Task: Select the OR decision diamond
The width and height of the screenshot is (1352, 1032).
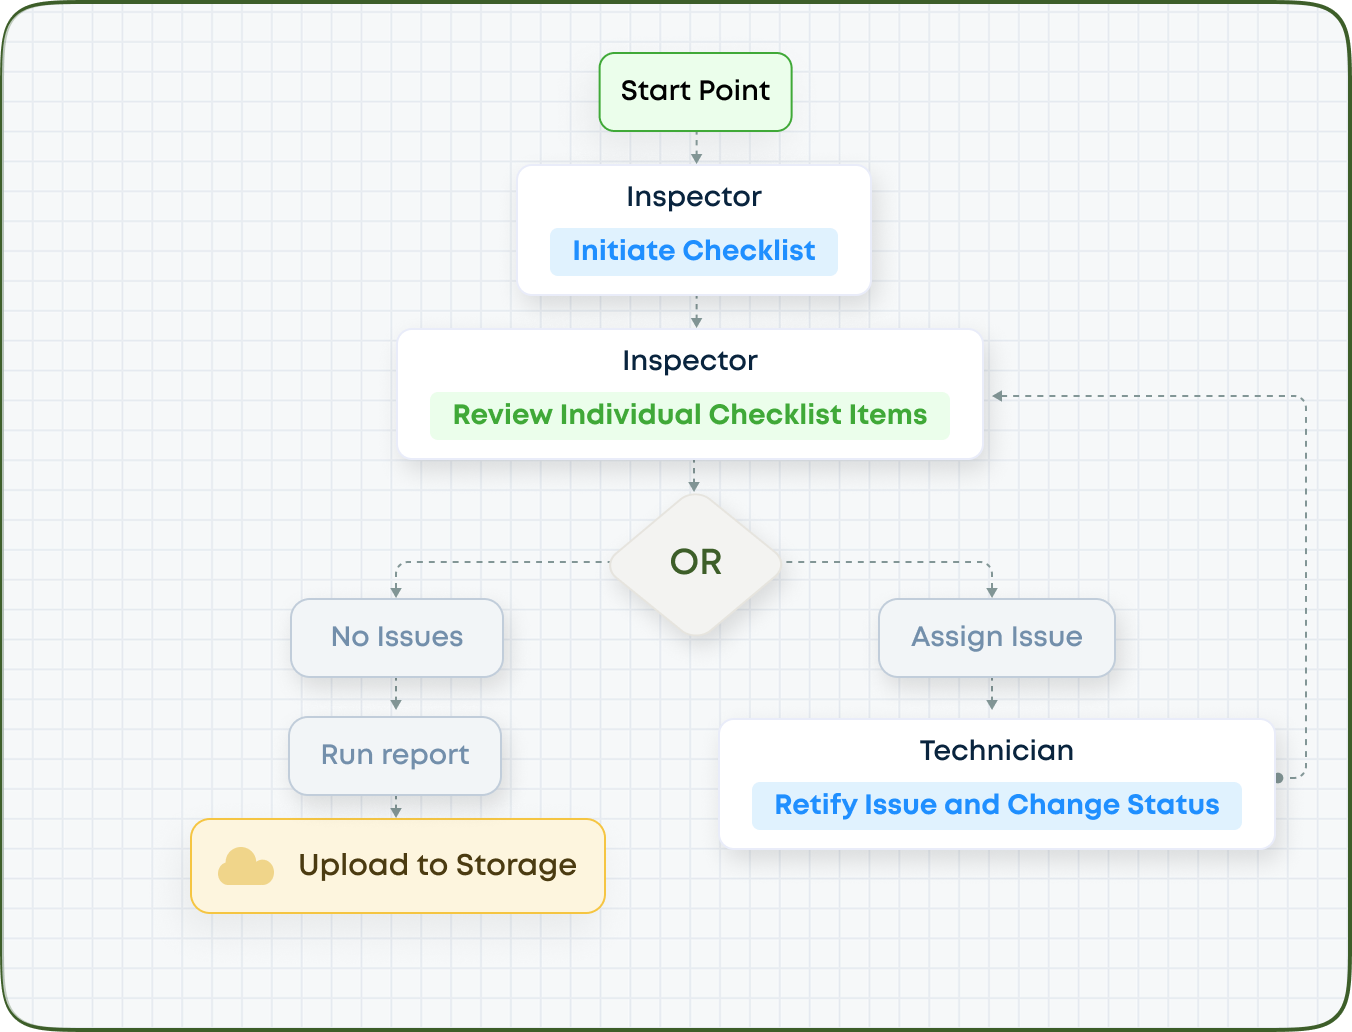Action: tap(696, 563)
